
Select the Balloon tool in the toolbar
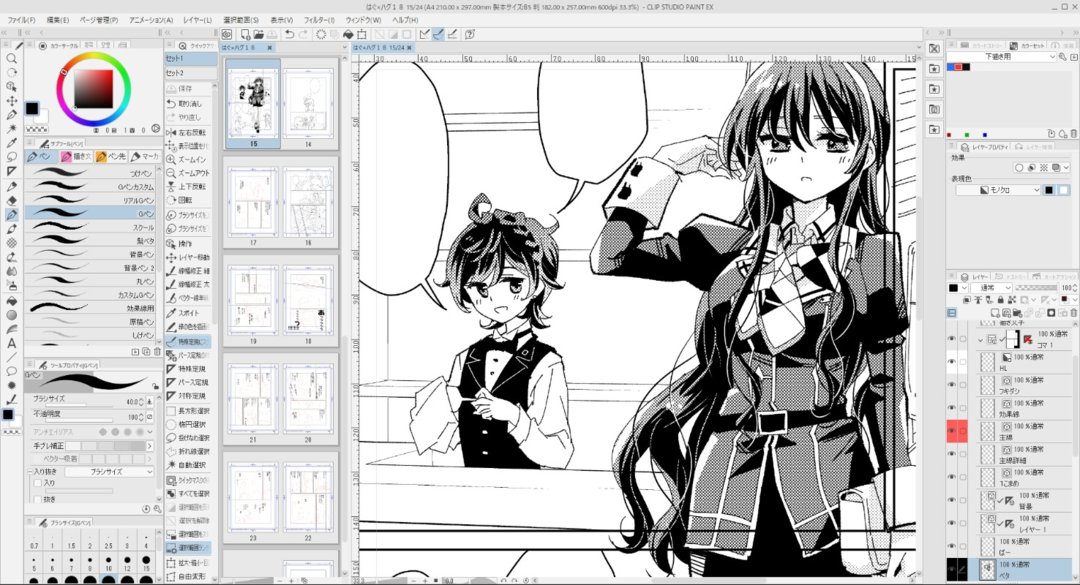click(12, 371)
